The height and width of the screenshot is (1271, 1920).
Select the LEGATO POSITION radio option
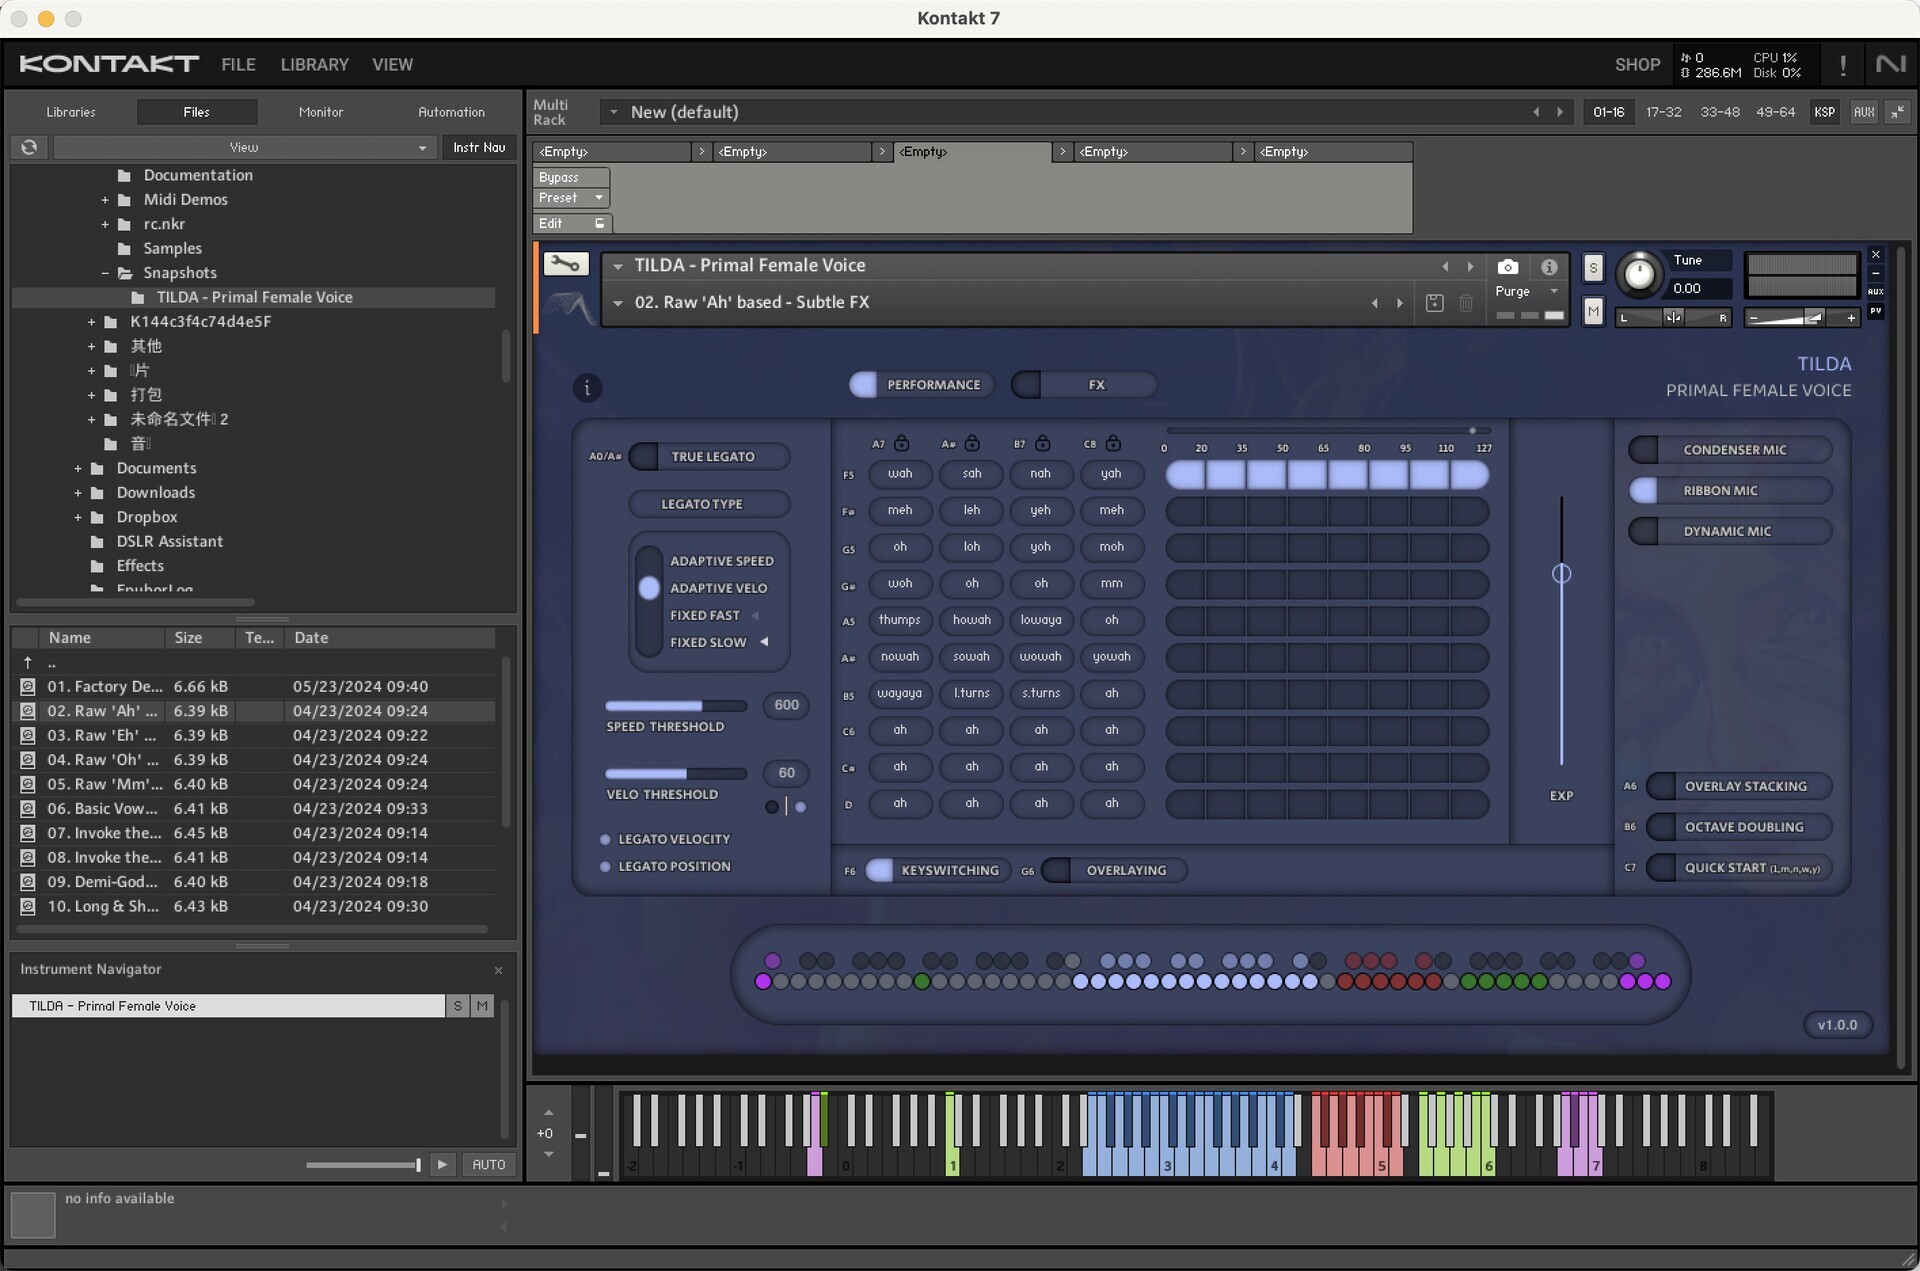coord(605,867)
